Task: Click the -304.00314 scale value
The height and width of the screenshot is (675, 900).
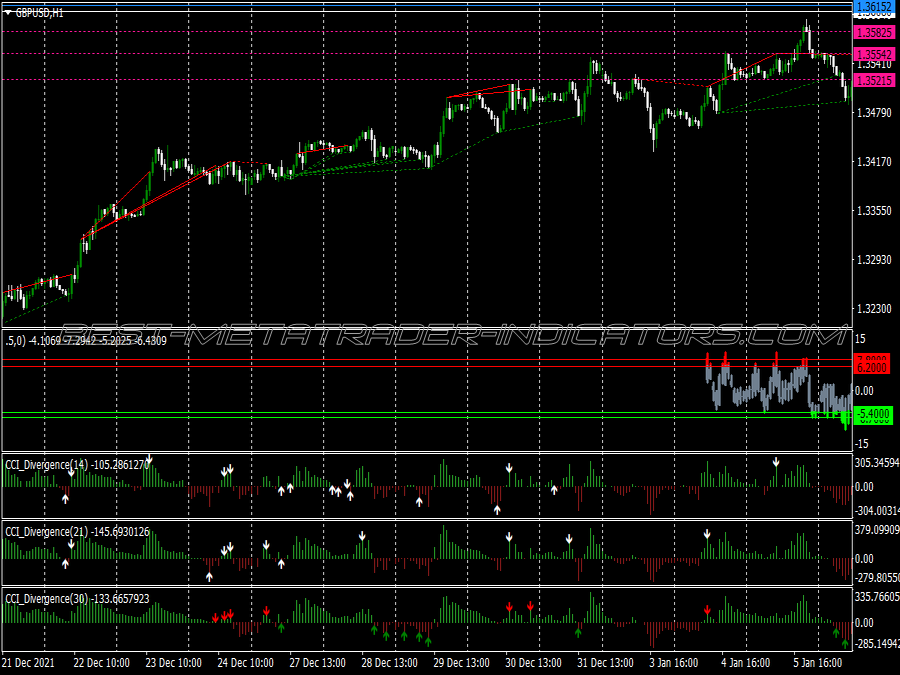Action: click(877, 511)
